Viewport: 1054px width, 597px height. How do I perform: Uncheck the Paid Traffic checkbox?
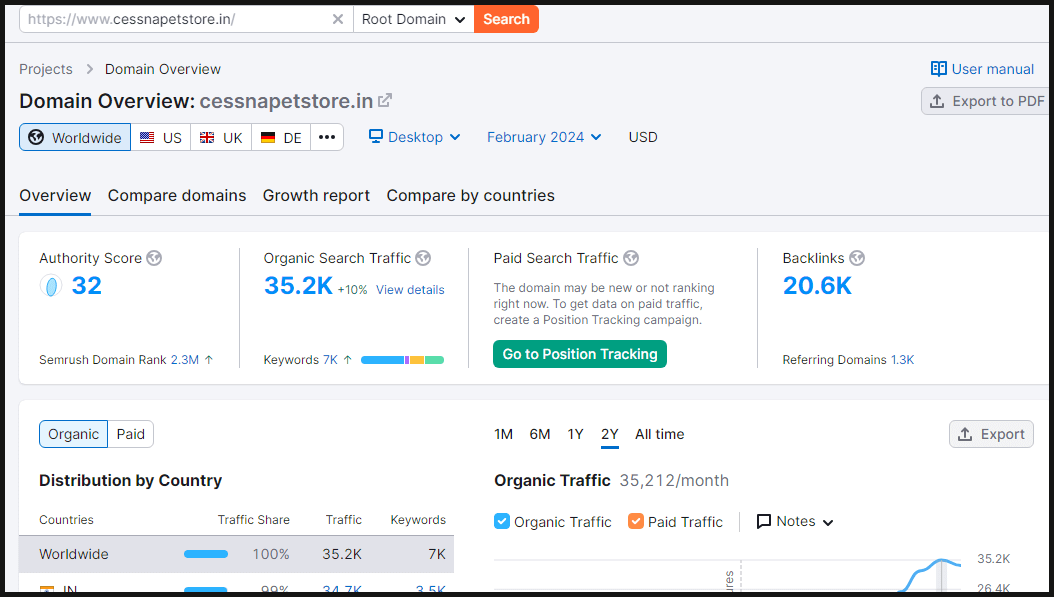(636, 521)
